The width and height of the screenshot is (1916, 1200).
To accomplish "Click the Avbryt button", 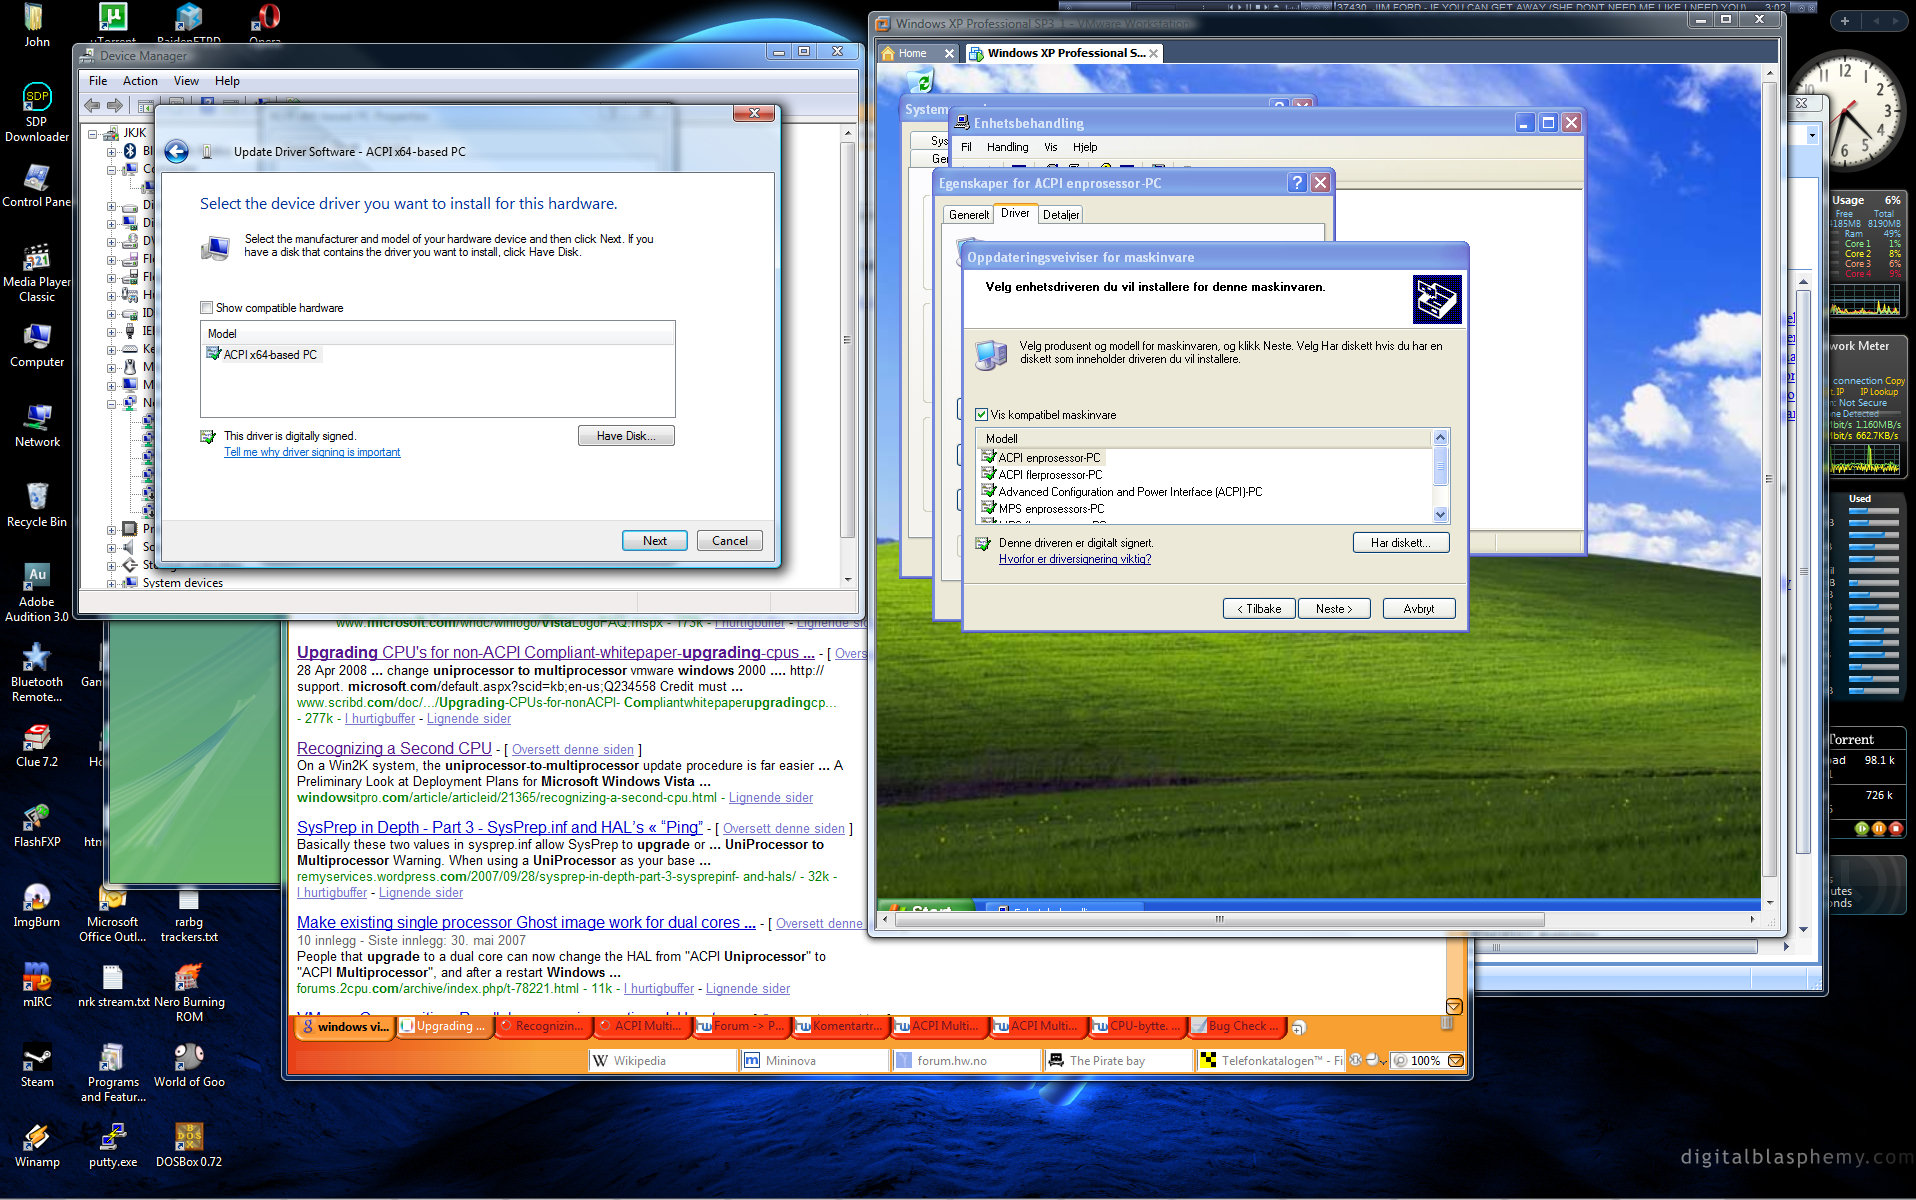I will pos(1419,609).
